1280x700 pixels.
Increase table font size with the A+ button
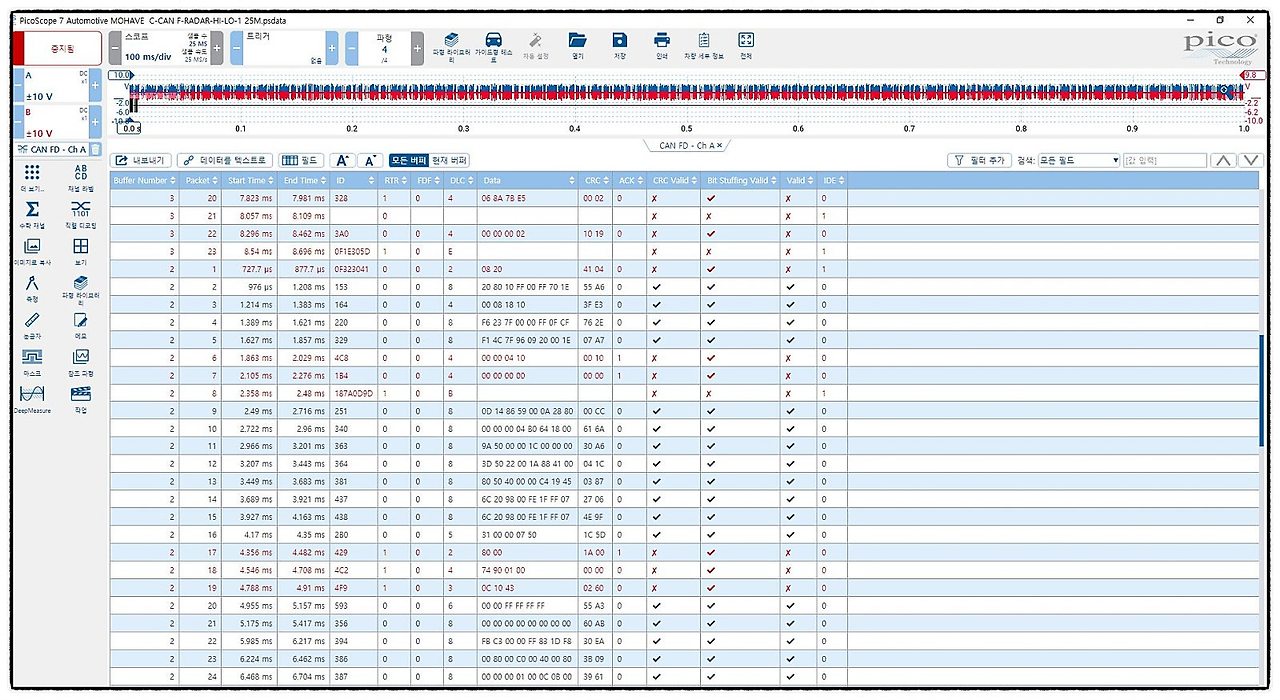pos(342,160)
